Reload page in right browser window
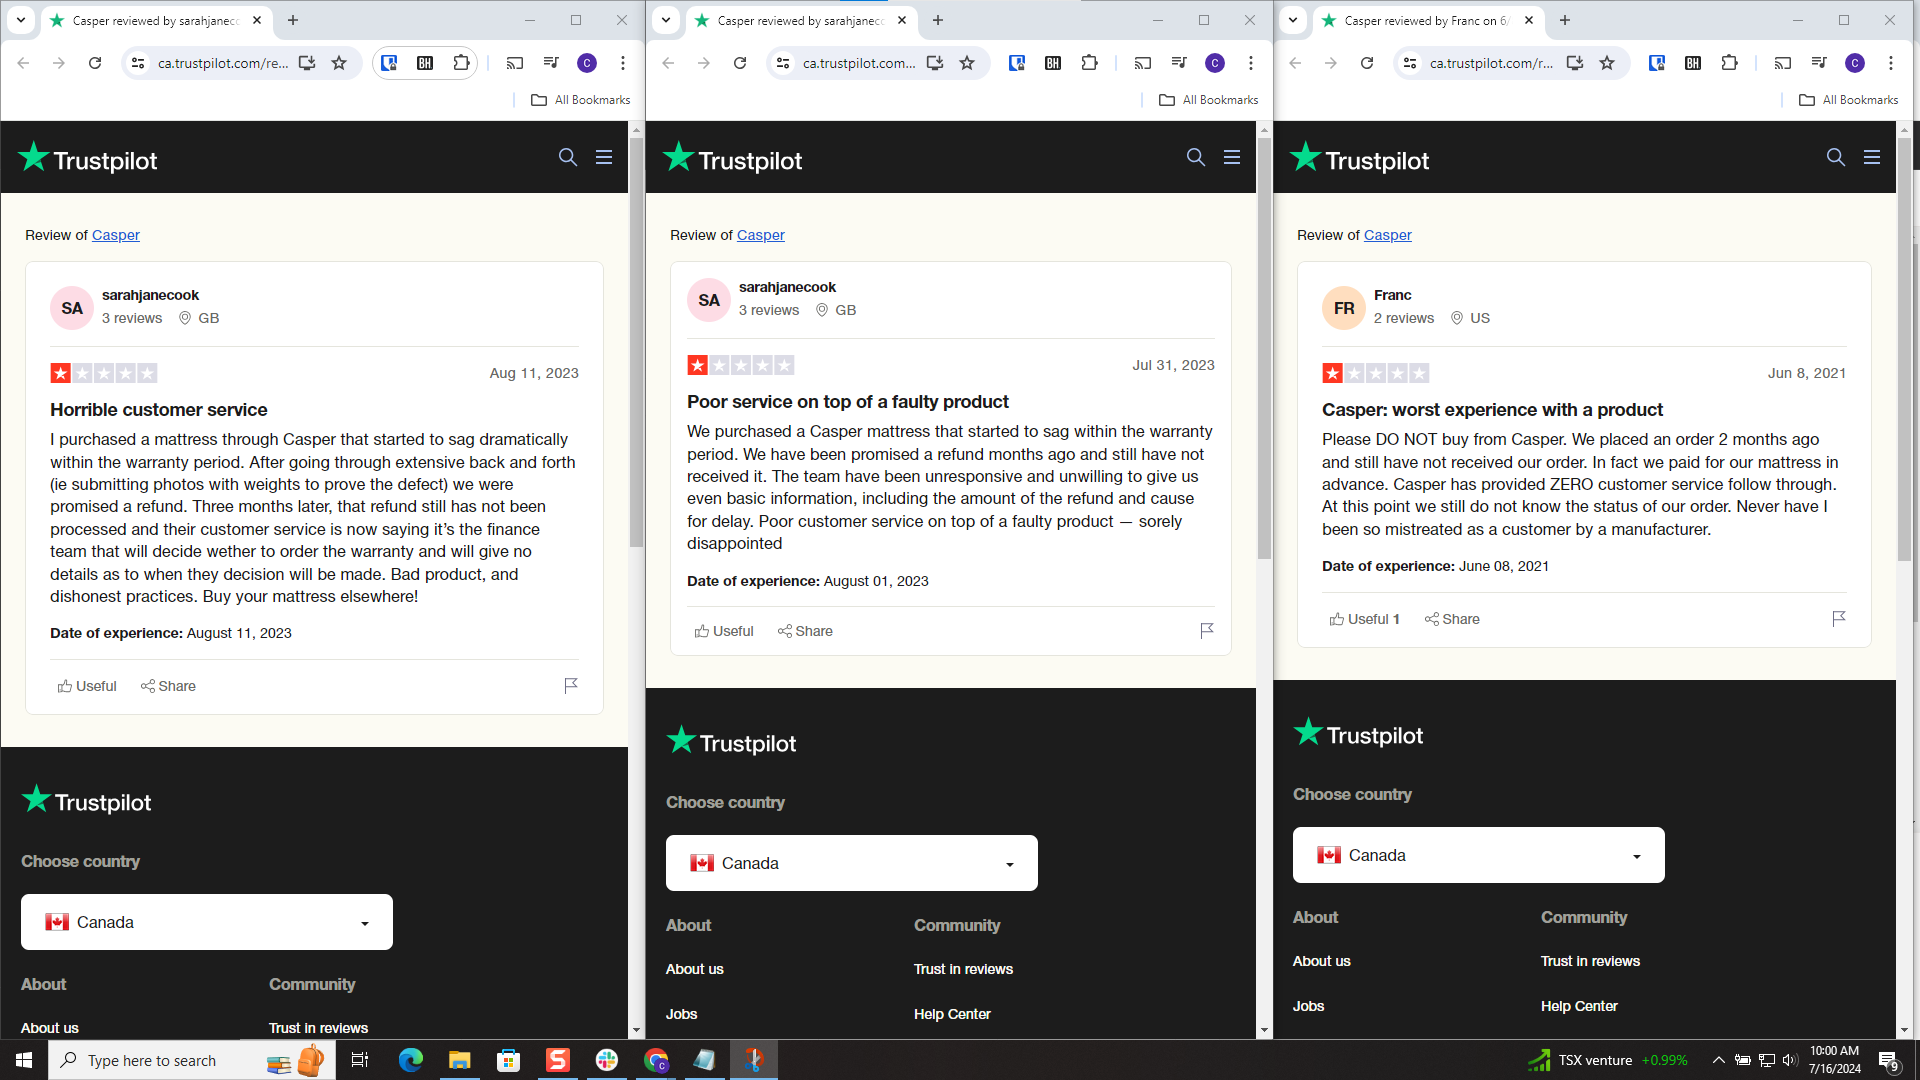 coord(1367,63)
